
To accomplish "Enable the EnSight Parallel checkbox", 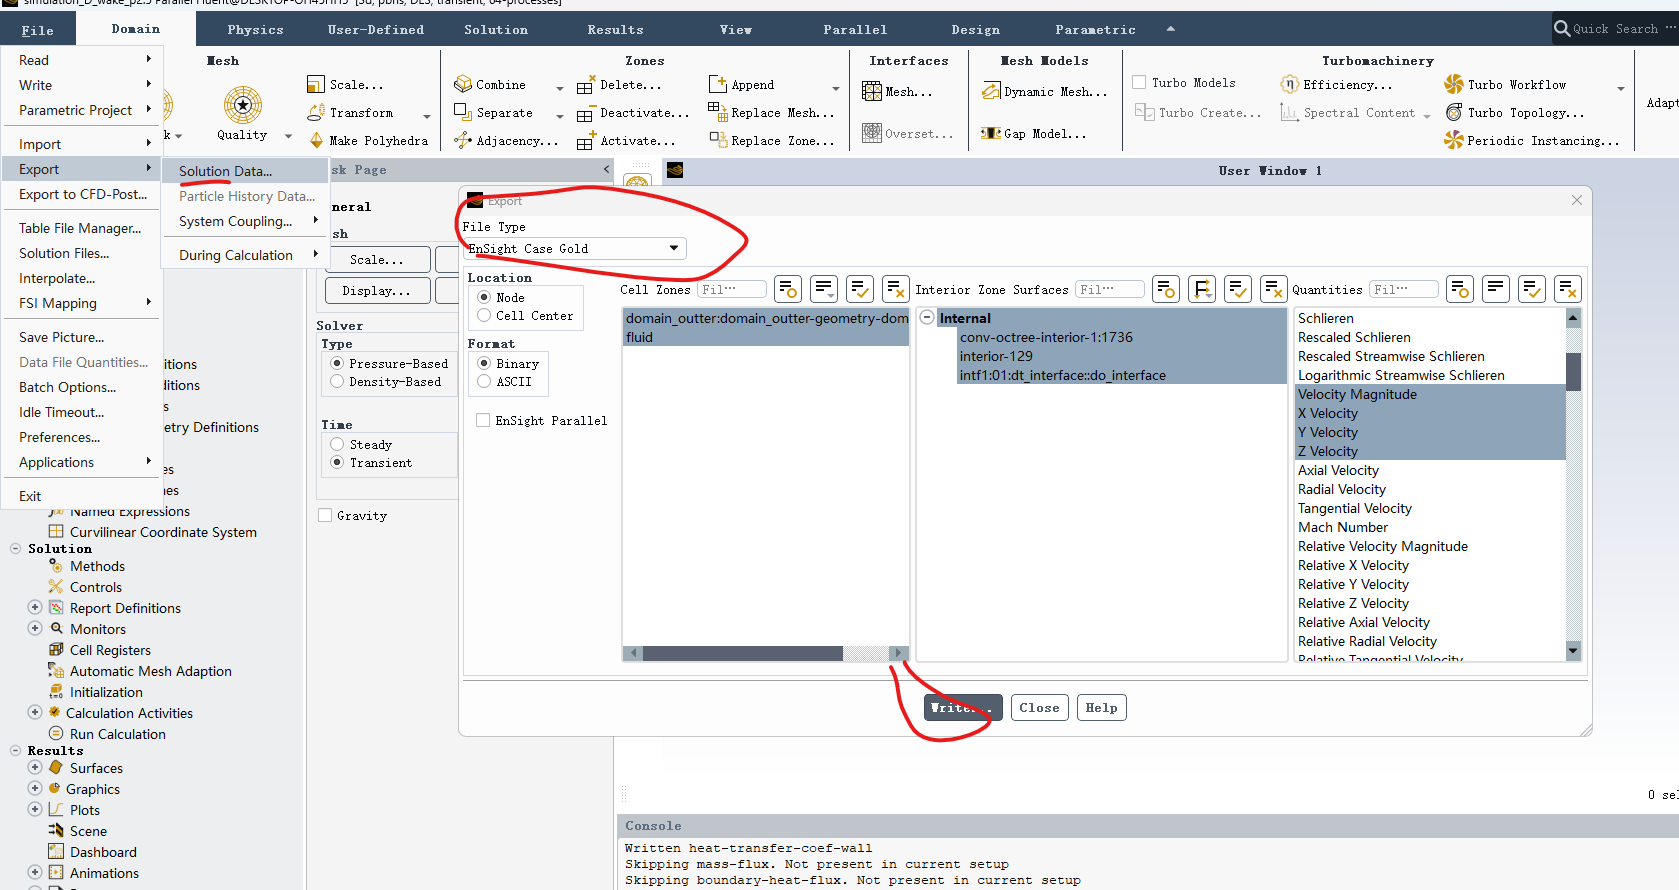I will (x=484, y=421).
